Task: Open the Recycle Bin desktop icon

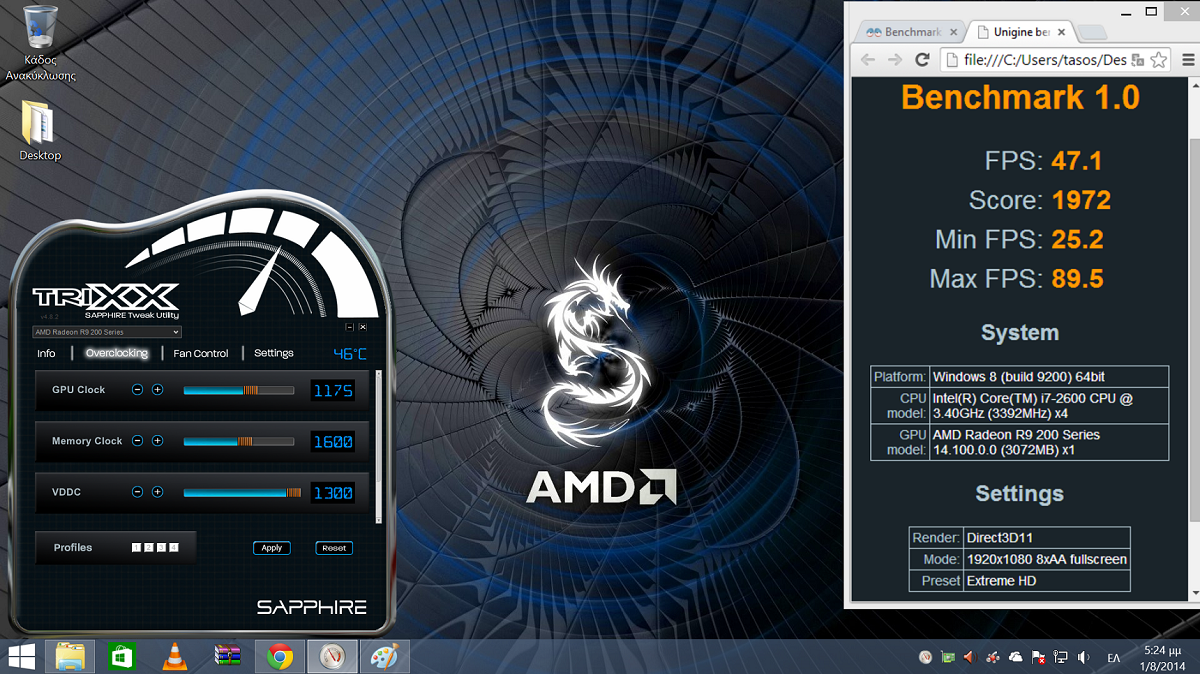Action: pos(40,42)
